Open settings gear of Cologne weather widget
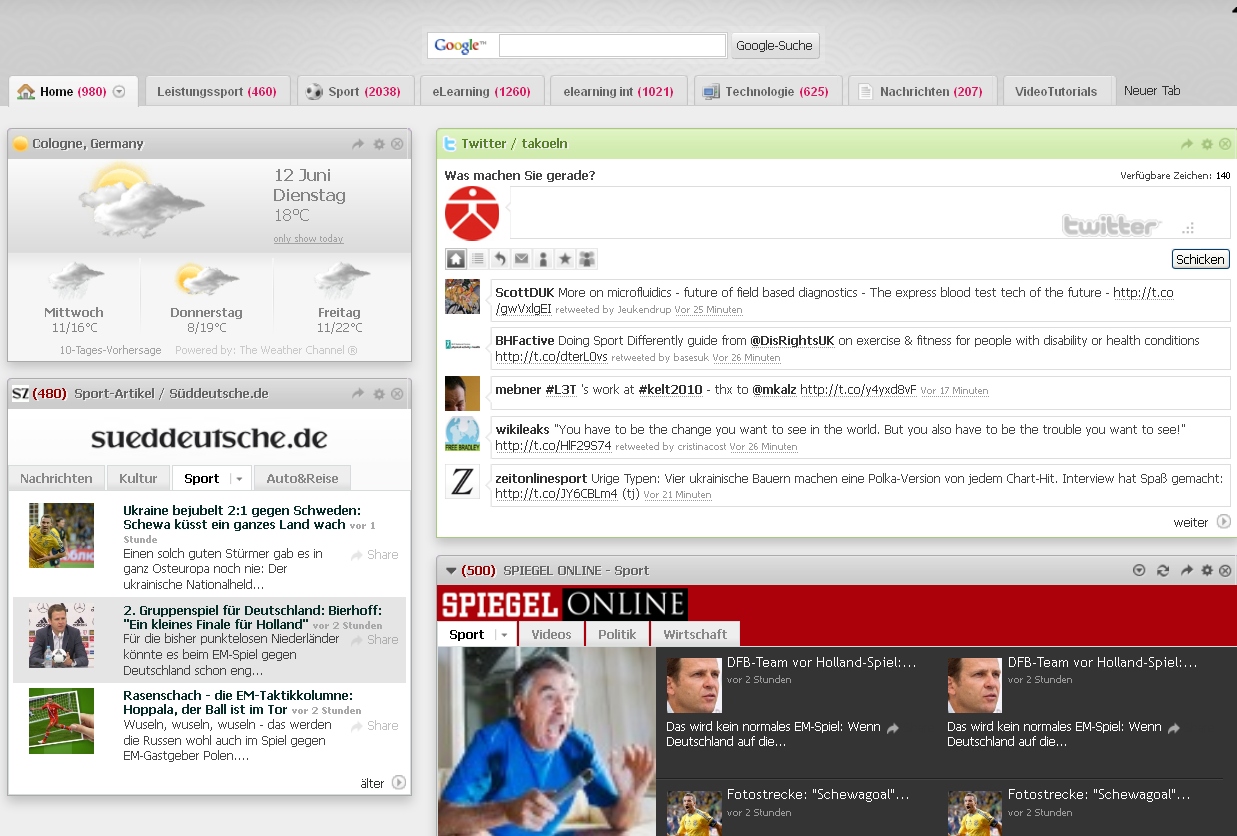The image size is (1237, 836). pos(379,144)
